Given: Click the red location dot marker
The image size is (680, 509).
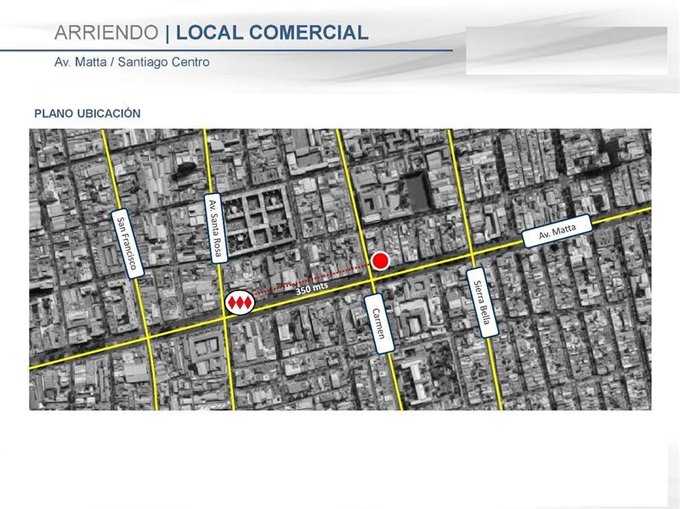Looking at the screenshot, I should [x=380, y=261].
